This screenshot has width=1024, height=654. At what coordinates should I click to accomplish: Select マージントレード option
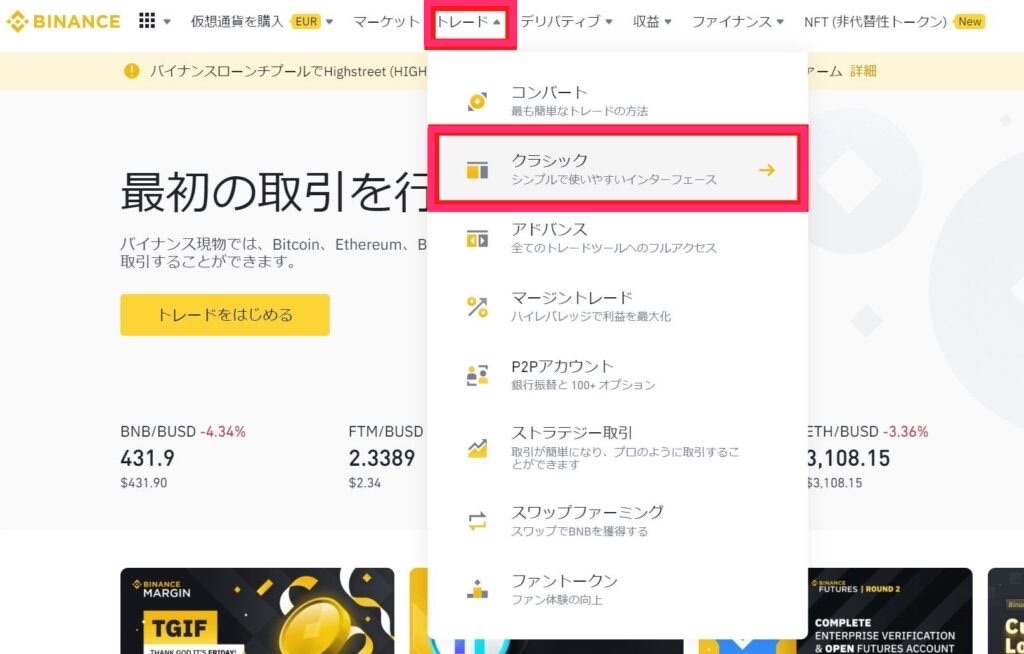(x=618, y=307)
